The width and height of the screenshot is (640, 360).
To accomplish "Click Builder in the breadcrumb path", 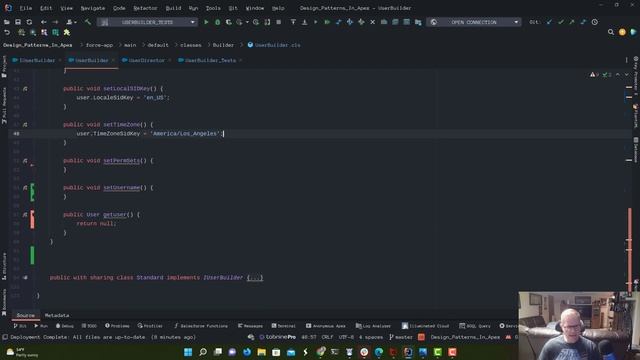I will [x=223, y=45].
